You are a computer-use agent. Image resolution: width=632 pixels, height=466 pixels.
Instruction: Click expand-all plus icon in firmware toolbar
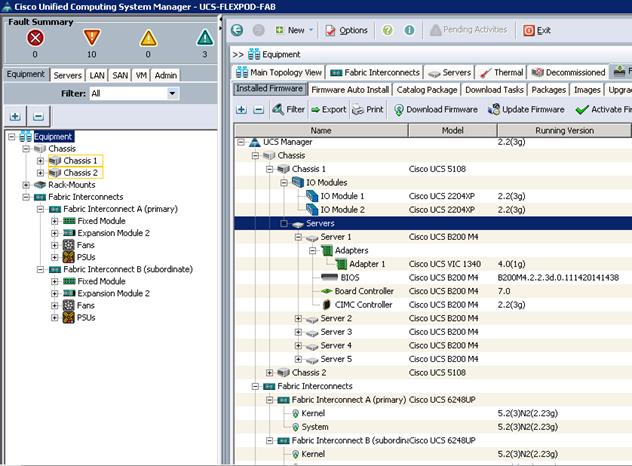(x=241, y=110)
